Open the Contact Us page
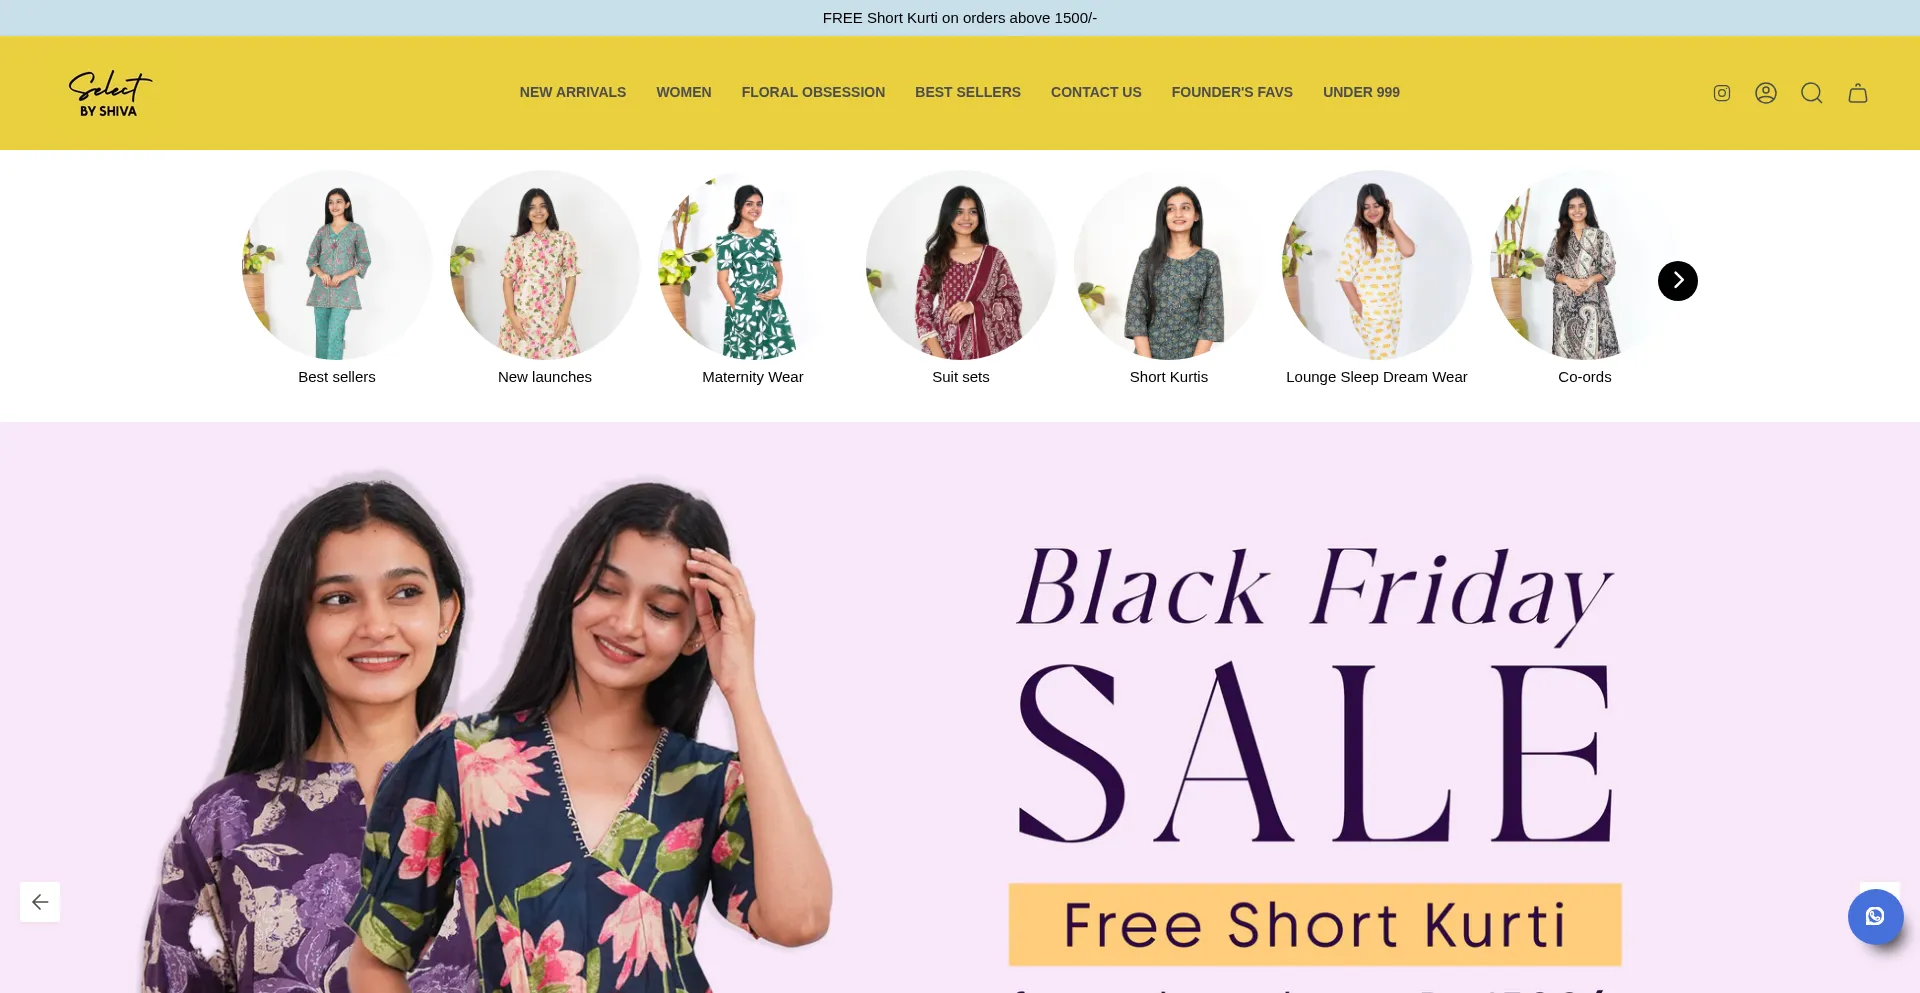The height and width of the screenshot is (993, 1920). point(1096,92)
